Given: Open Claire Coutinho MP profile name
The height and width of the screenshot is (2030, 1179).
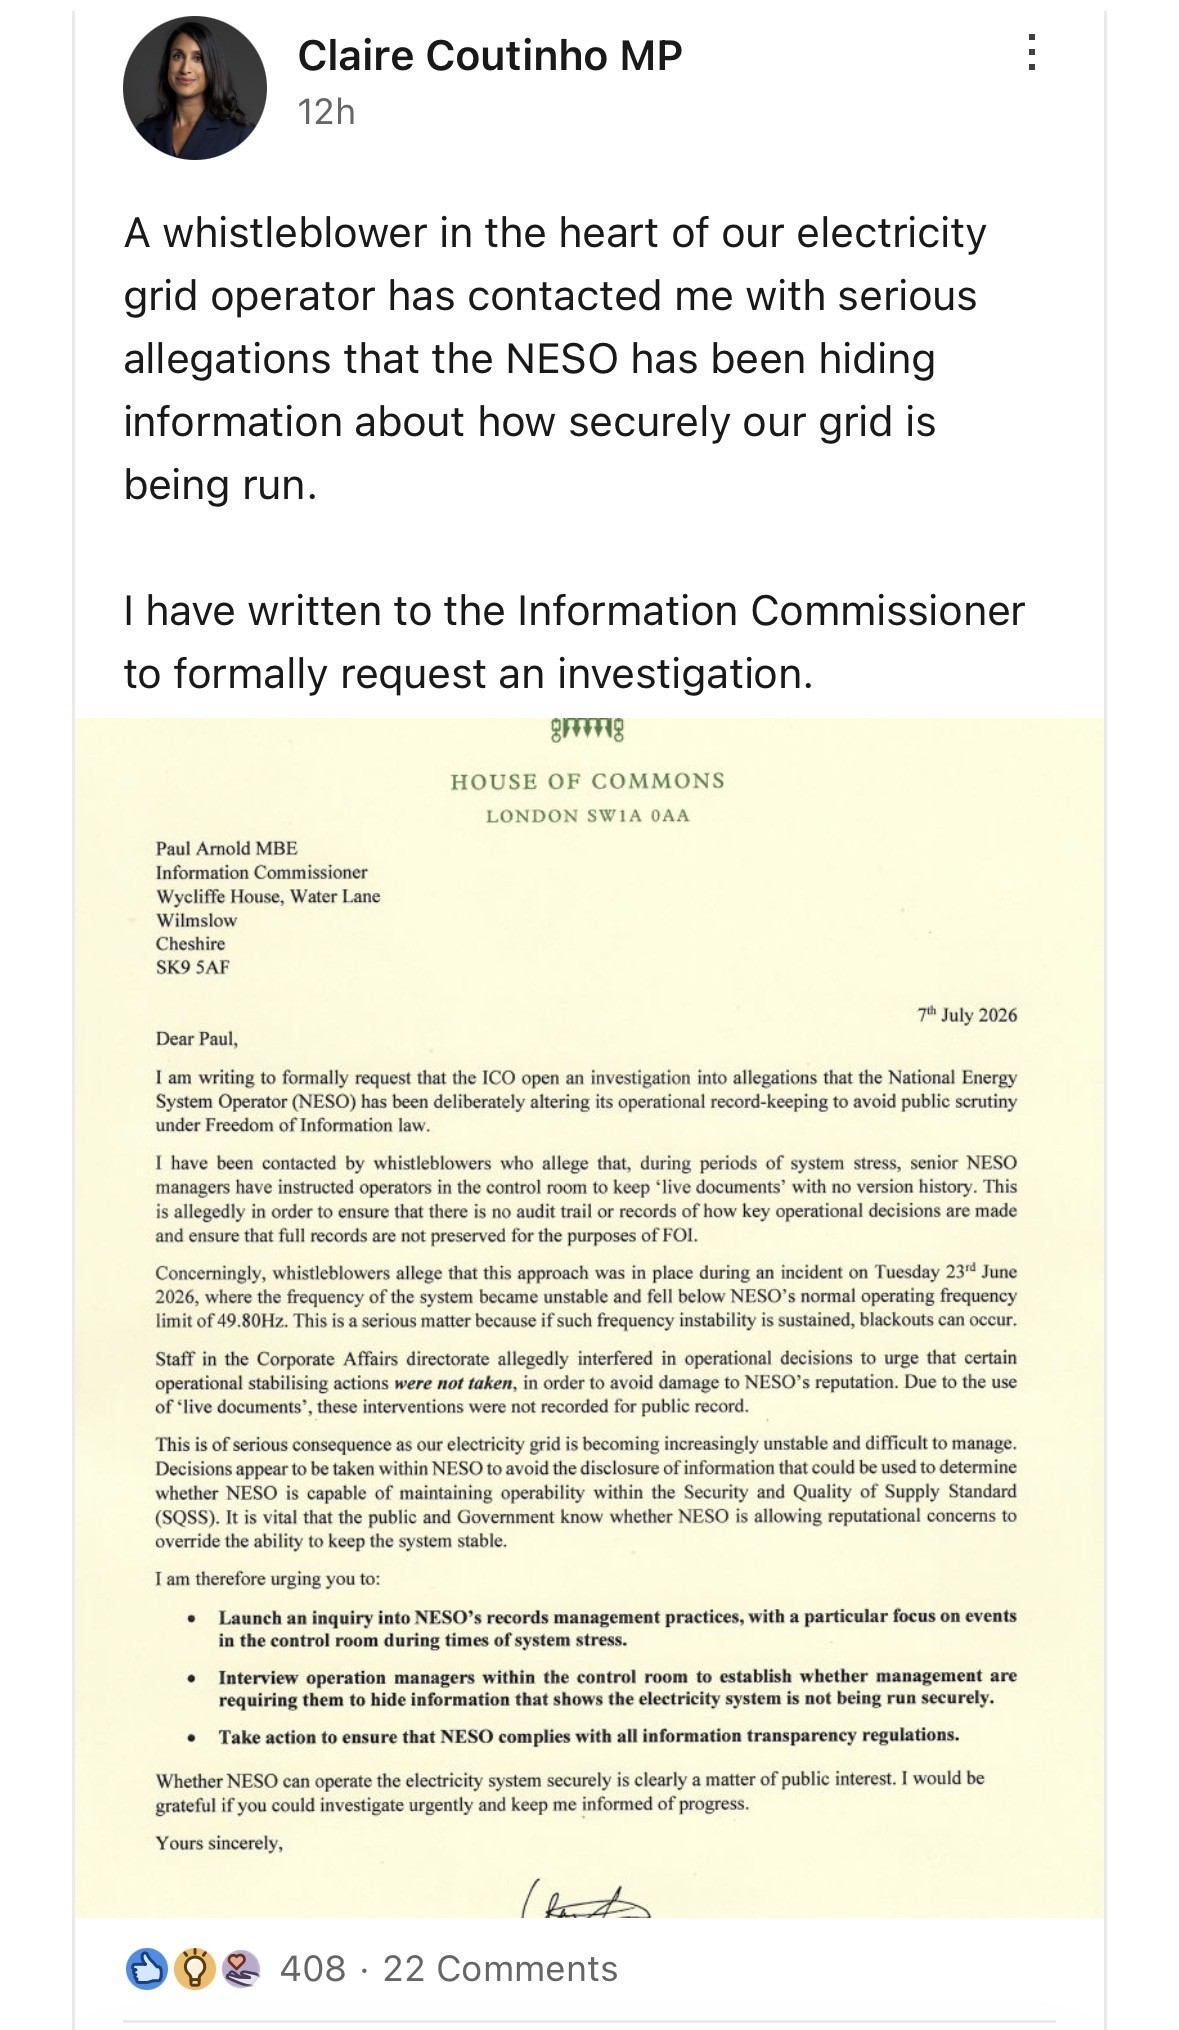Looking at the screenshot, I should pos(490,55).
